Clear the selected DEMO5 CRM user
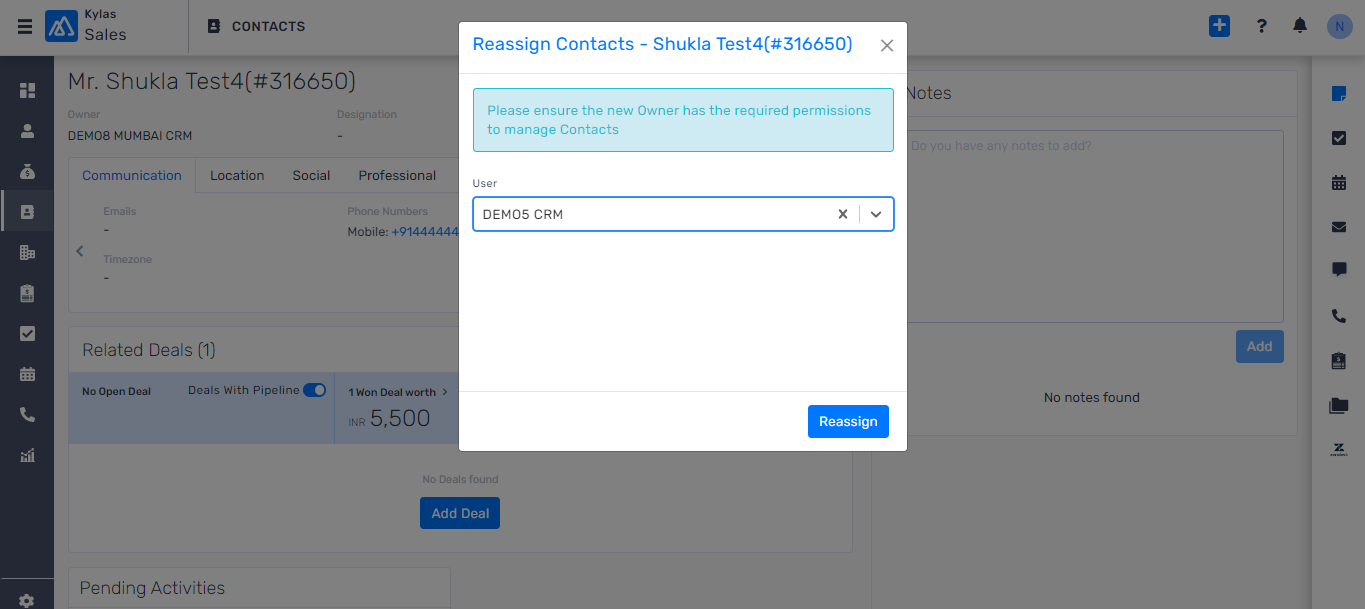The height and width of the screenshot is (609, 1365). click(x=843, y=214)
